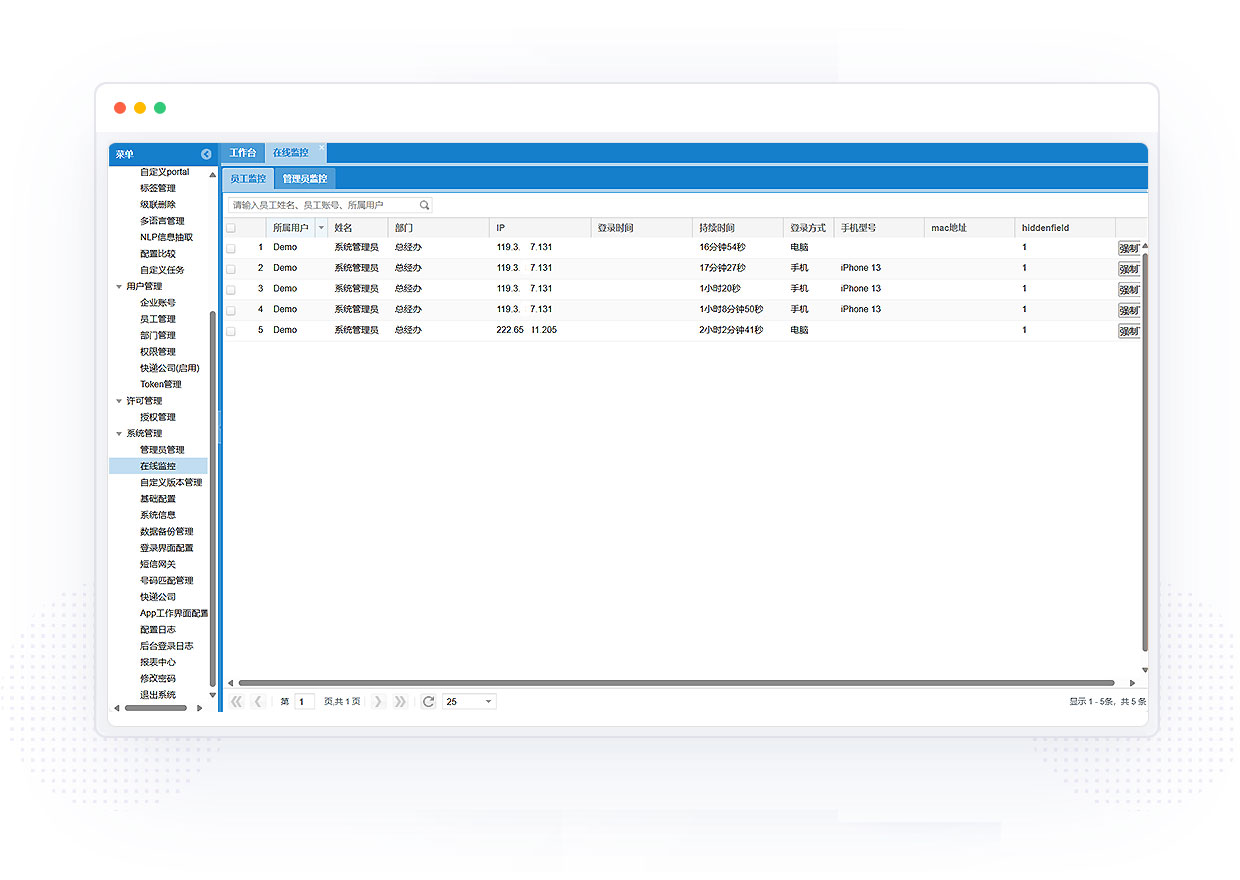Close the 在线监控 tab with its x
Image resolution: width=1240 pixels, height=880 pixels.
point(321,148)
